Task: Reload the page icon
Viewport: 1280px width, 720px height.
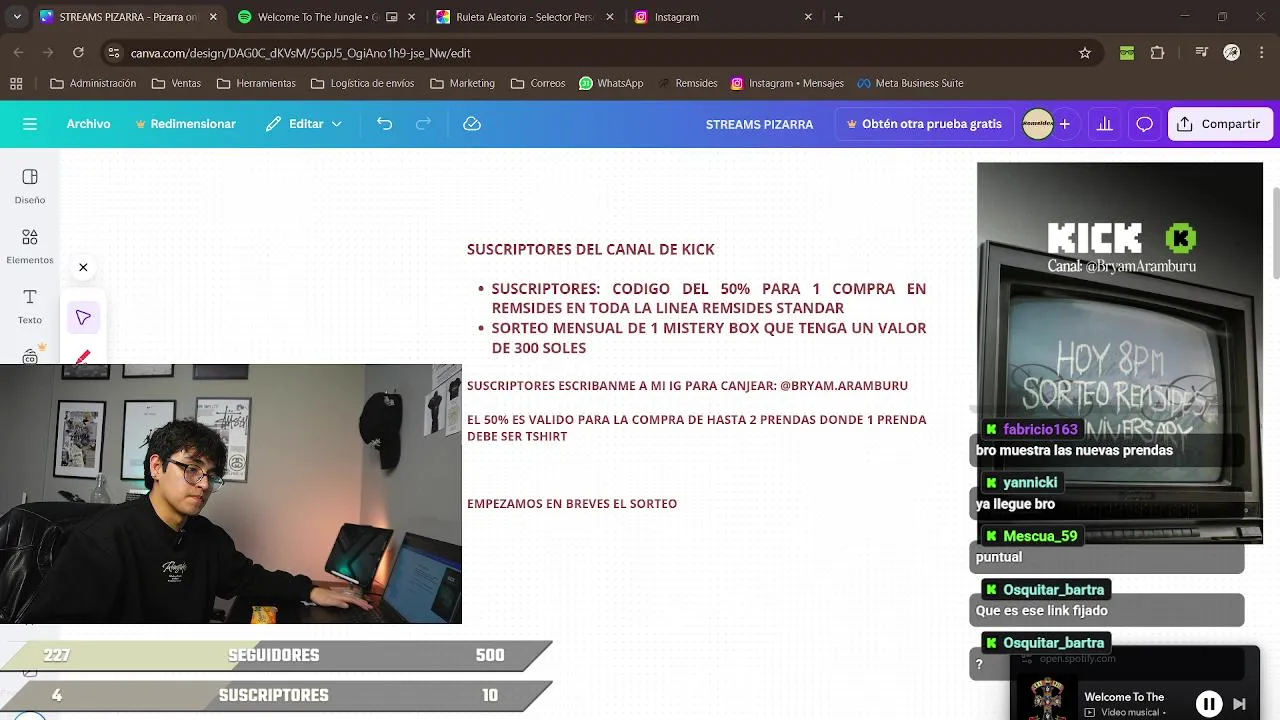Action: (x=79, y=53)
